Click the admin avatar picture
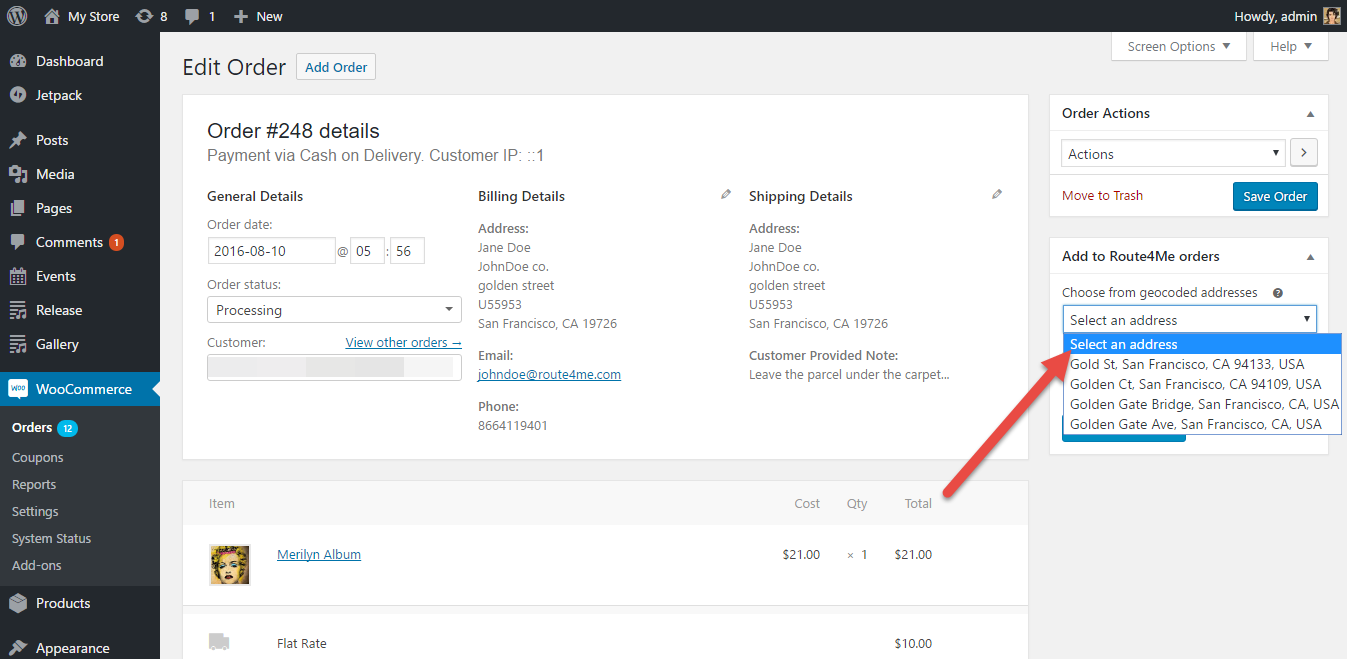 [1331, 16]
